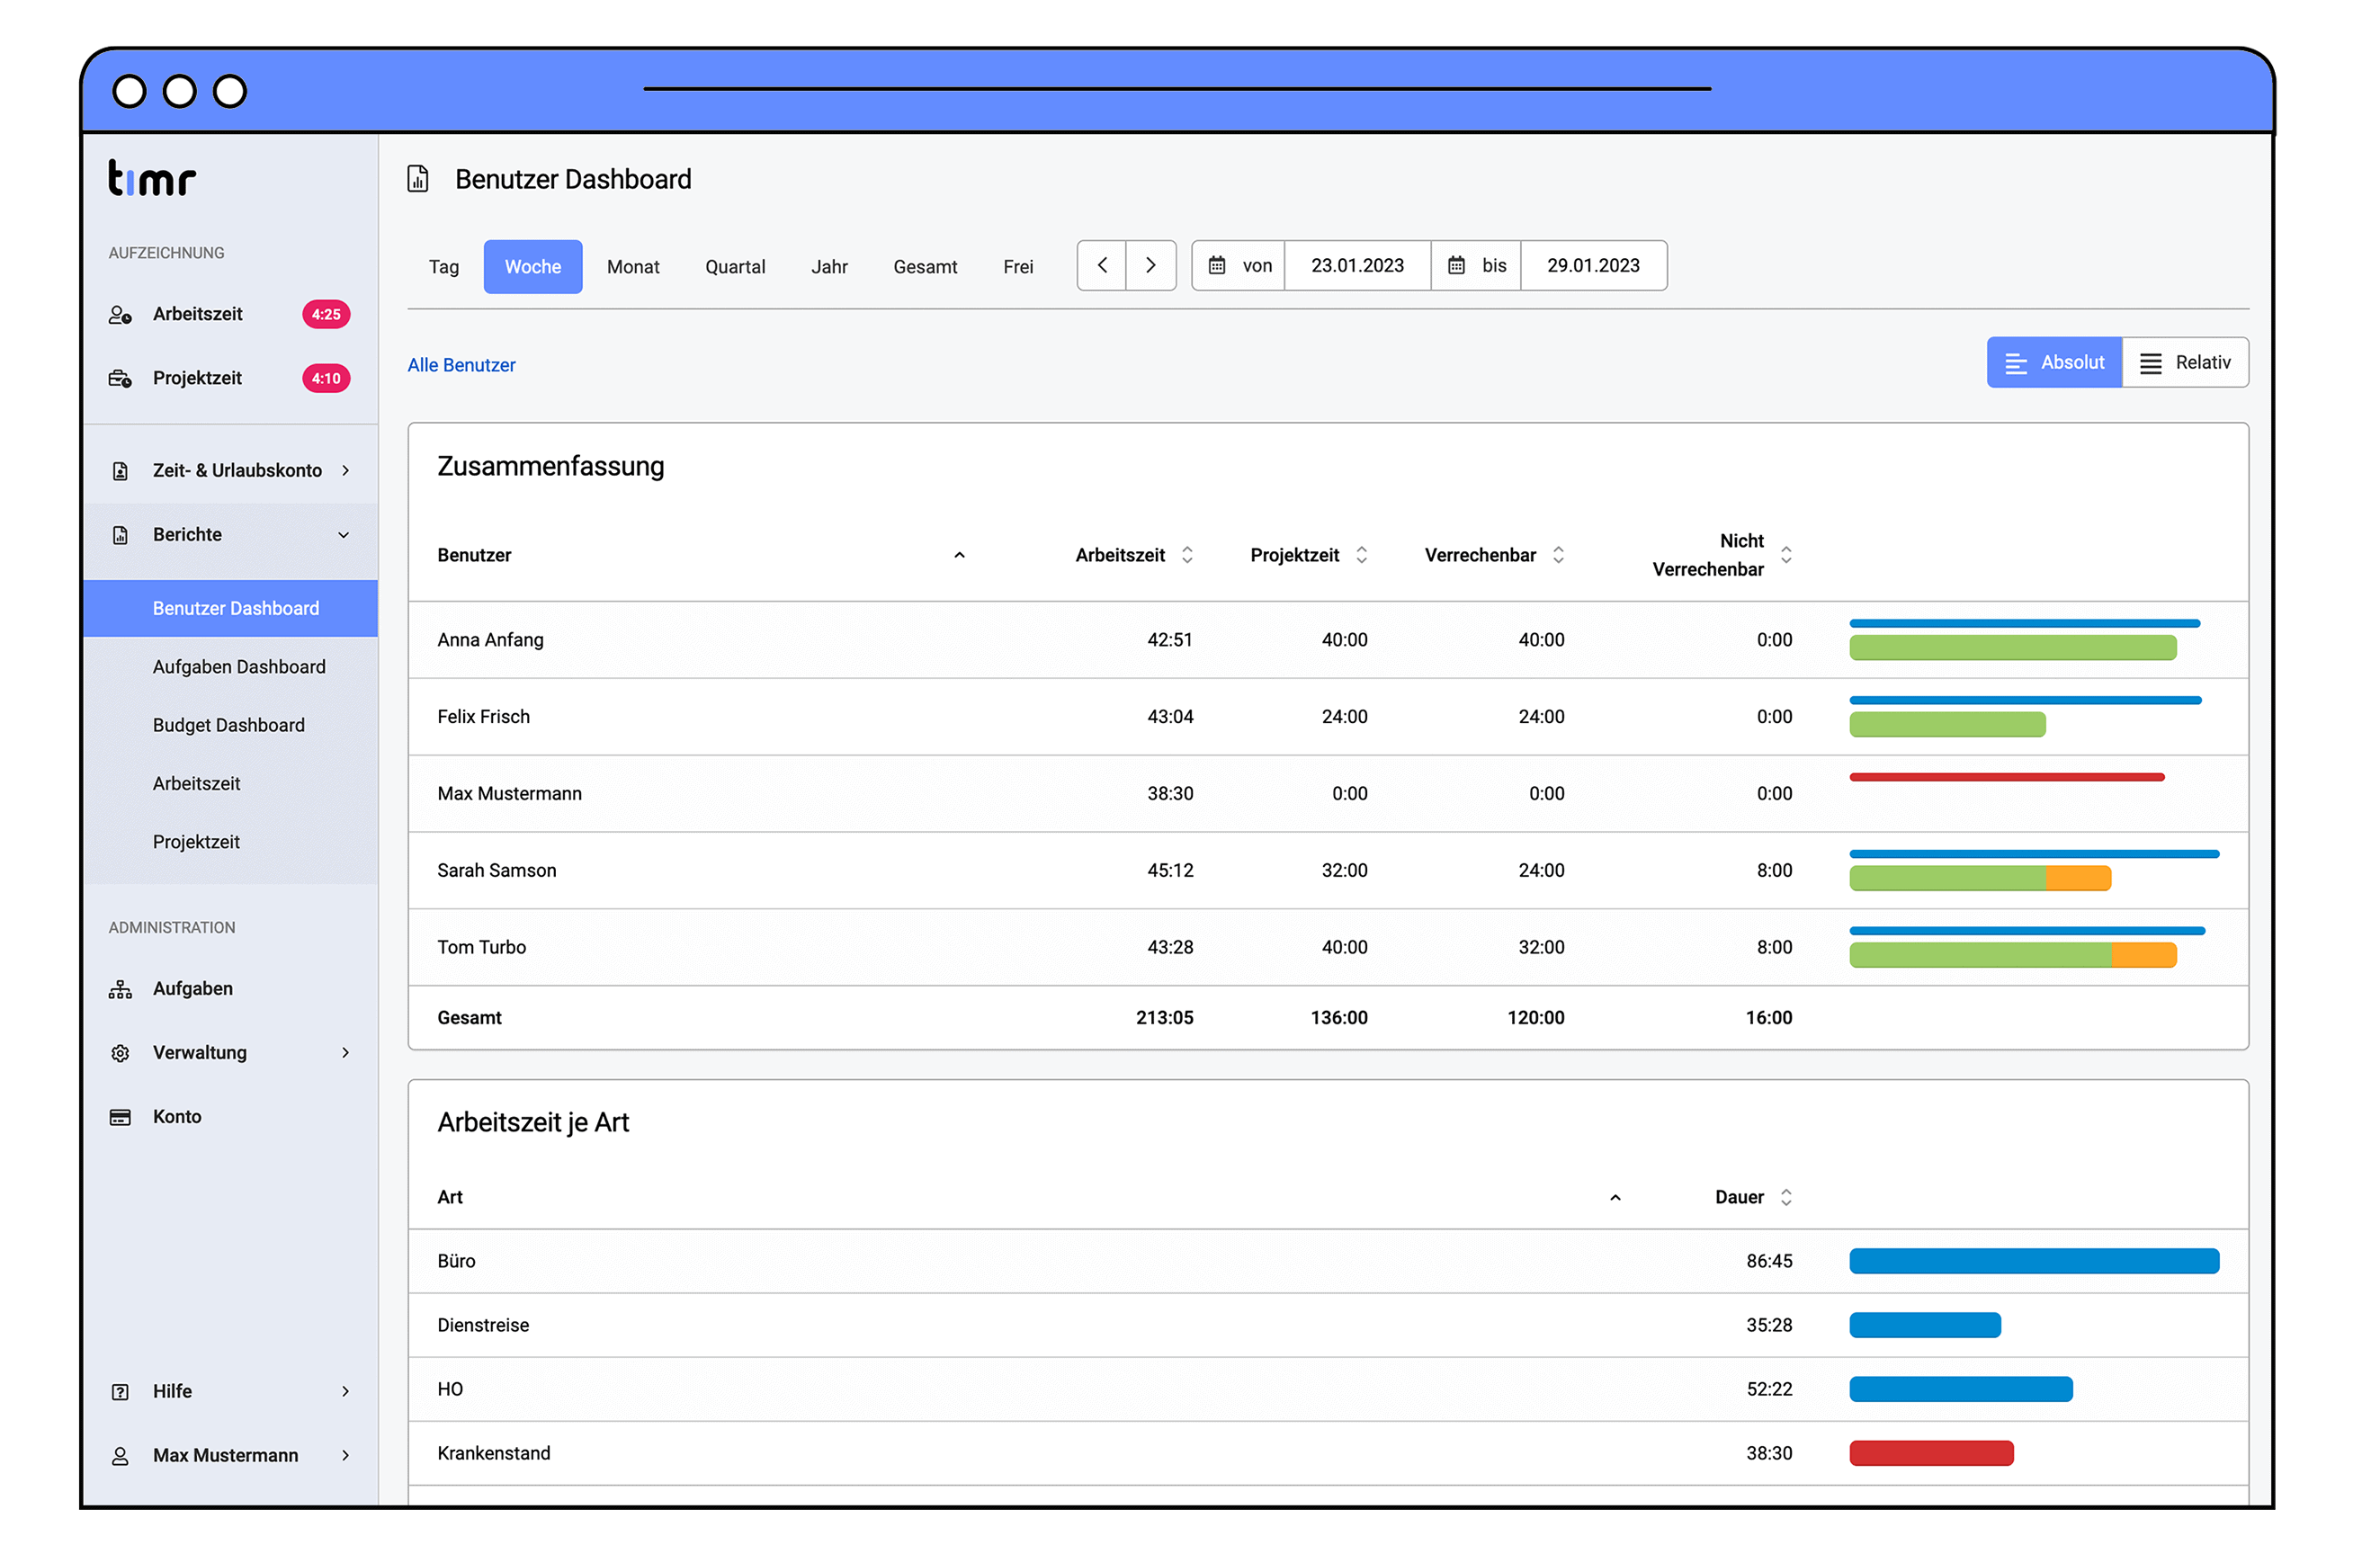The image size is (2380, 1554).
Task: Click the Alle Benutzer link
Action: [461, 366]
